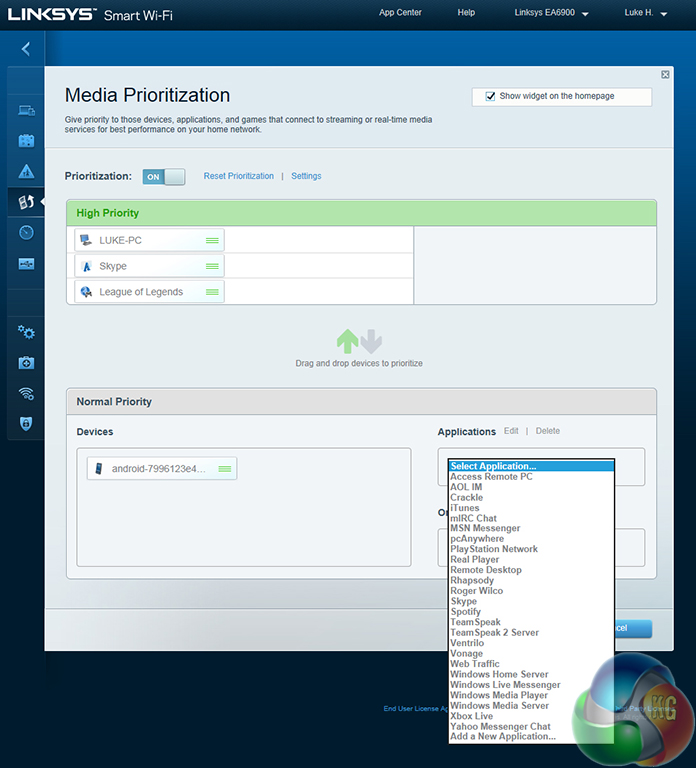The image size is (696, 768).
Task: Select mIRC Chat in the dropdown
Action: tap(531, 518)
